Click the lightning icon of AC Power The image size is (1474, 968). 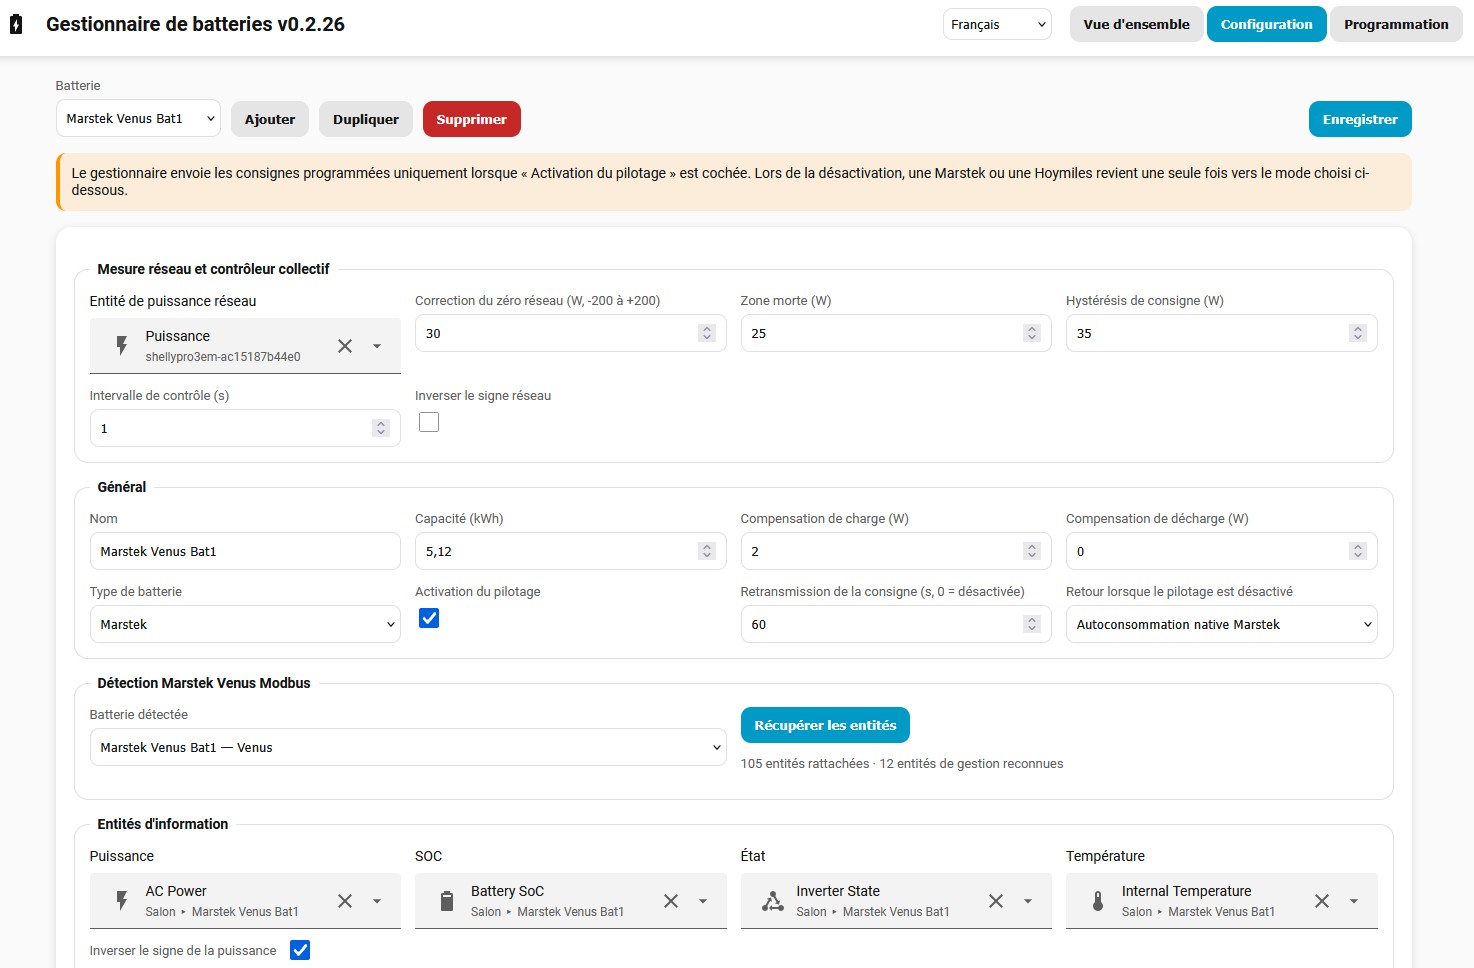(122, 901)
